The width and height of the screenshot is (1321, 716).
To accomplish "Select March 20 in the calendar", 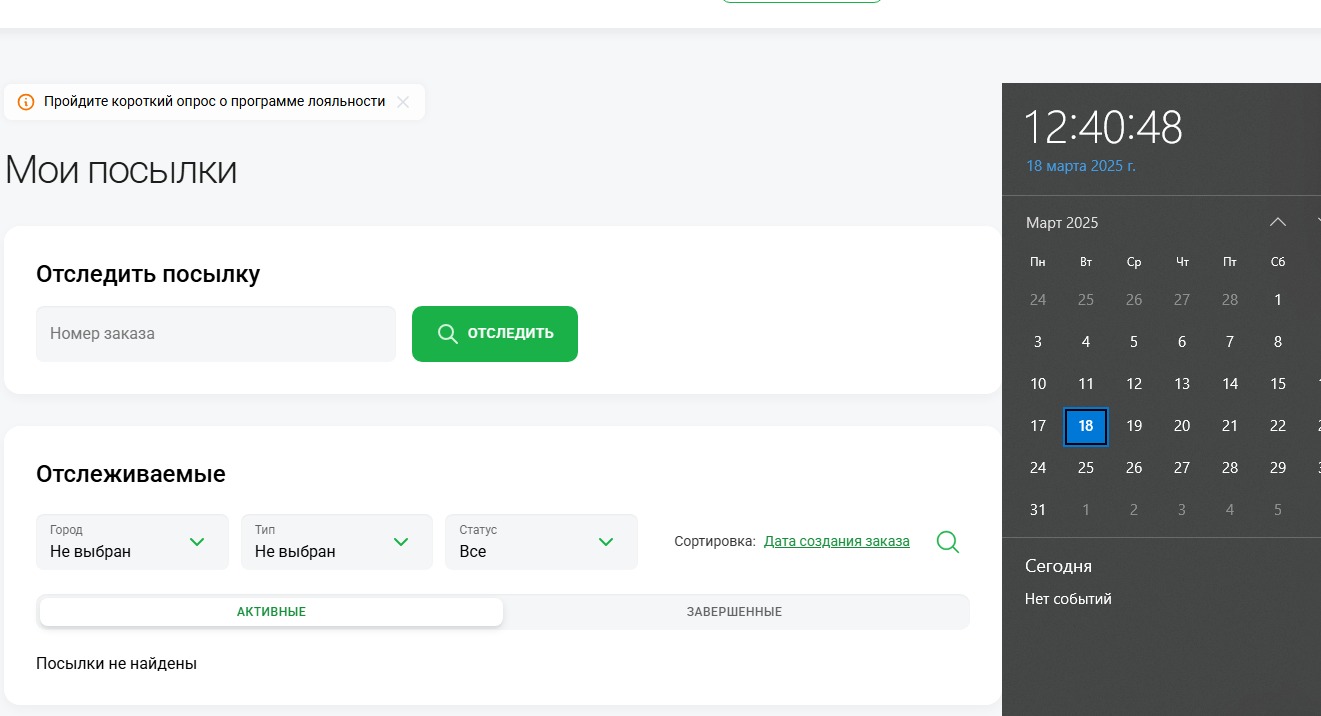I will pyautogui.click(x=1182, y=426).
